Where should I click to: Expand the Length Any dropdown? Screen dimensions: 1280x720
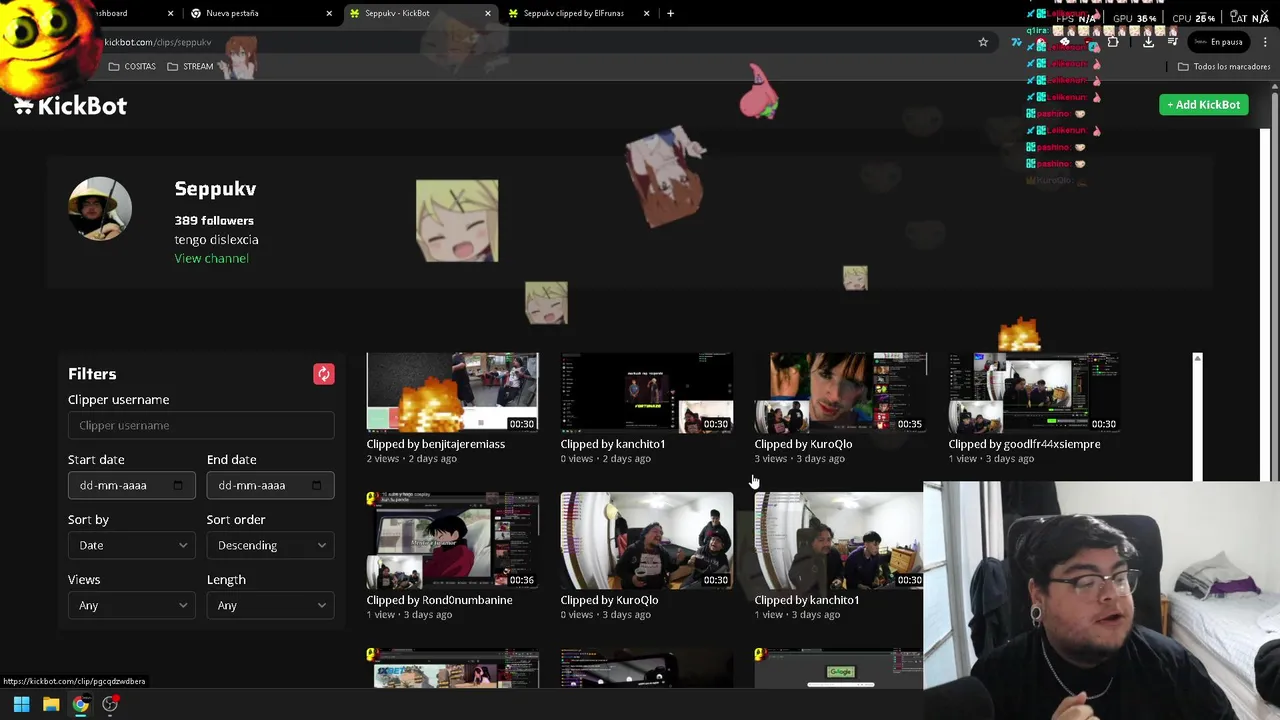270,605
